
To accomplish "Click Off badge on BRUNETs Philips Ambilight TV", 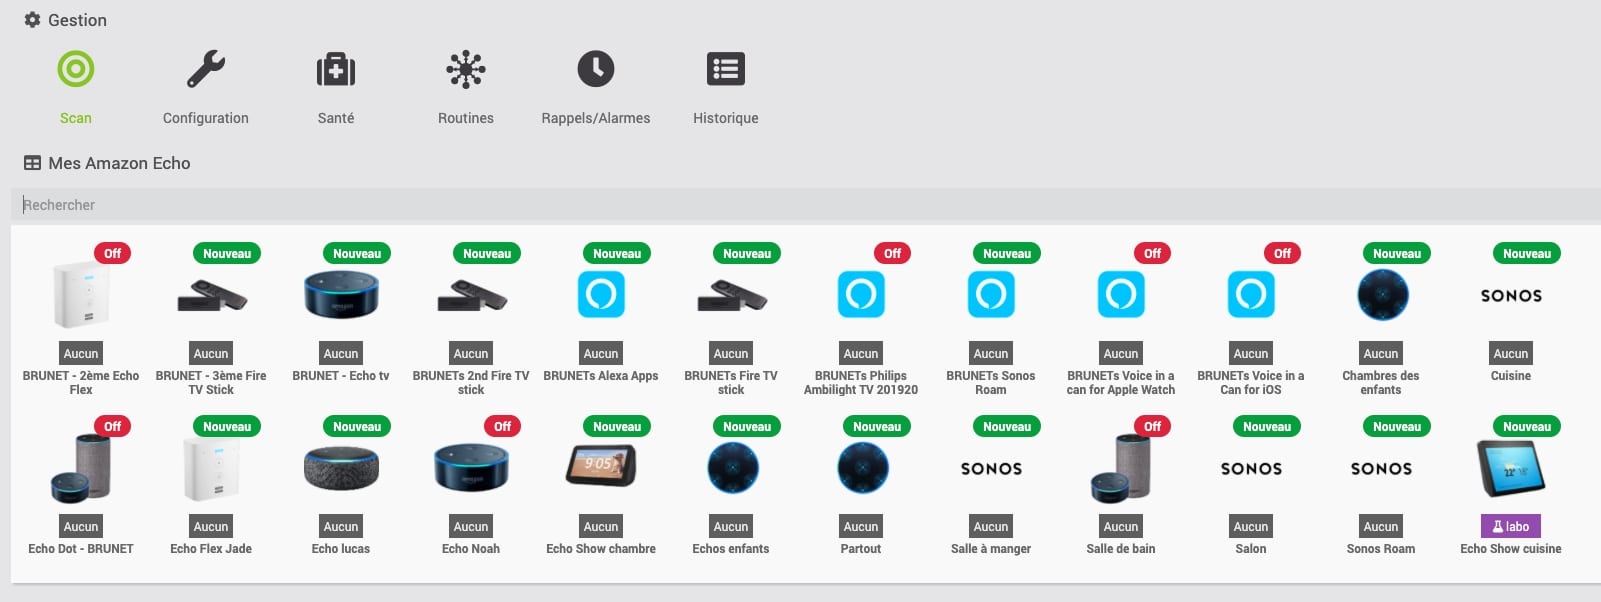I will (892, 253).
